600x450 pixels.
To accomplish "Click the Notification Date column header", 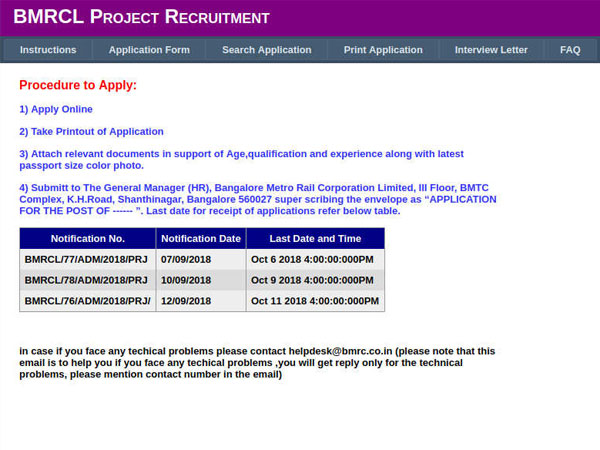I will (x=201, y=238).
